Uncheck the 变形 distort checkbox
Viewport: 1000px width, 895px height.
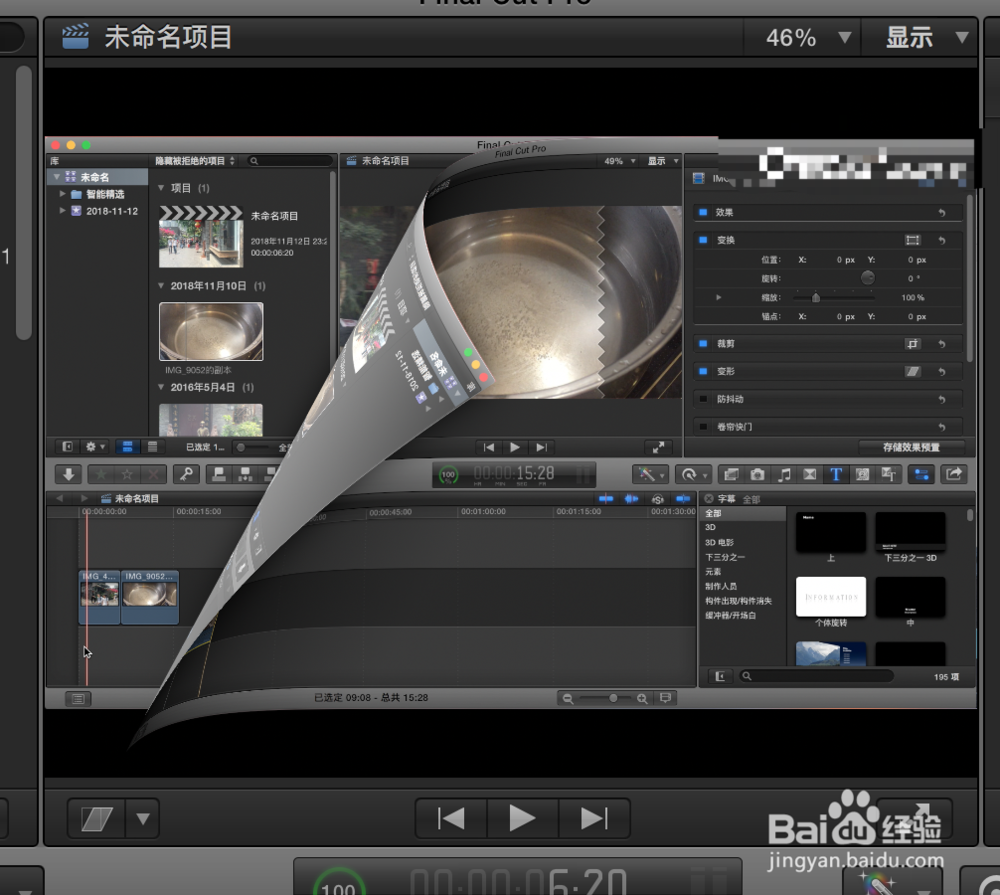pyautogui.click(x=703, y=371)
